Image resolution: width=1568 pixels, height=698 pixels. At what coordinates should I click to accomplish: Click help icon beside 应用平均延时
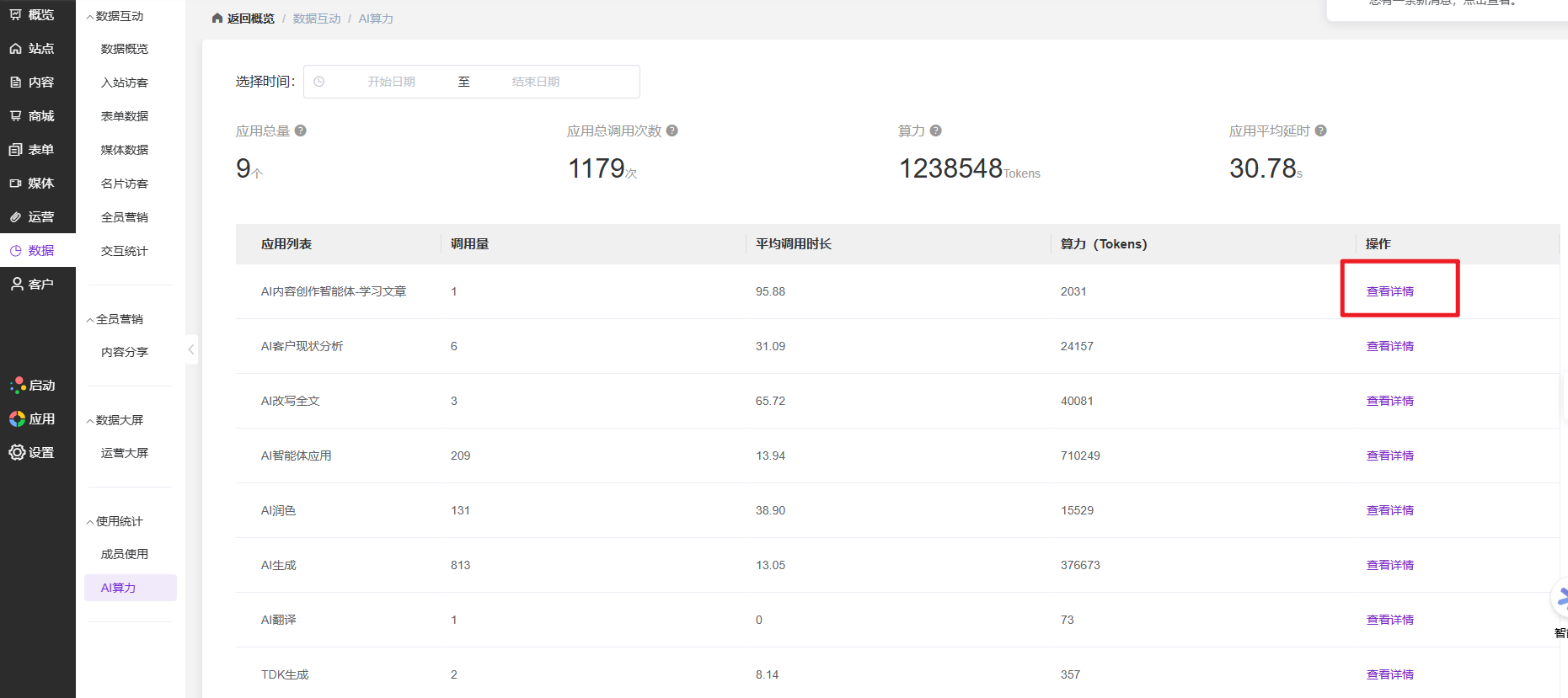coord(1321,131)
